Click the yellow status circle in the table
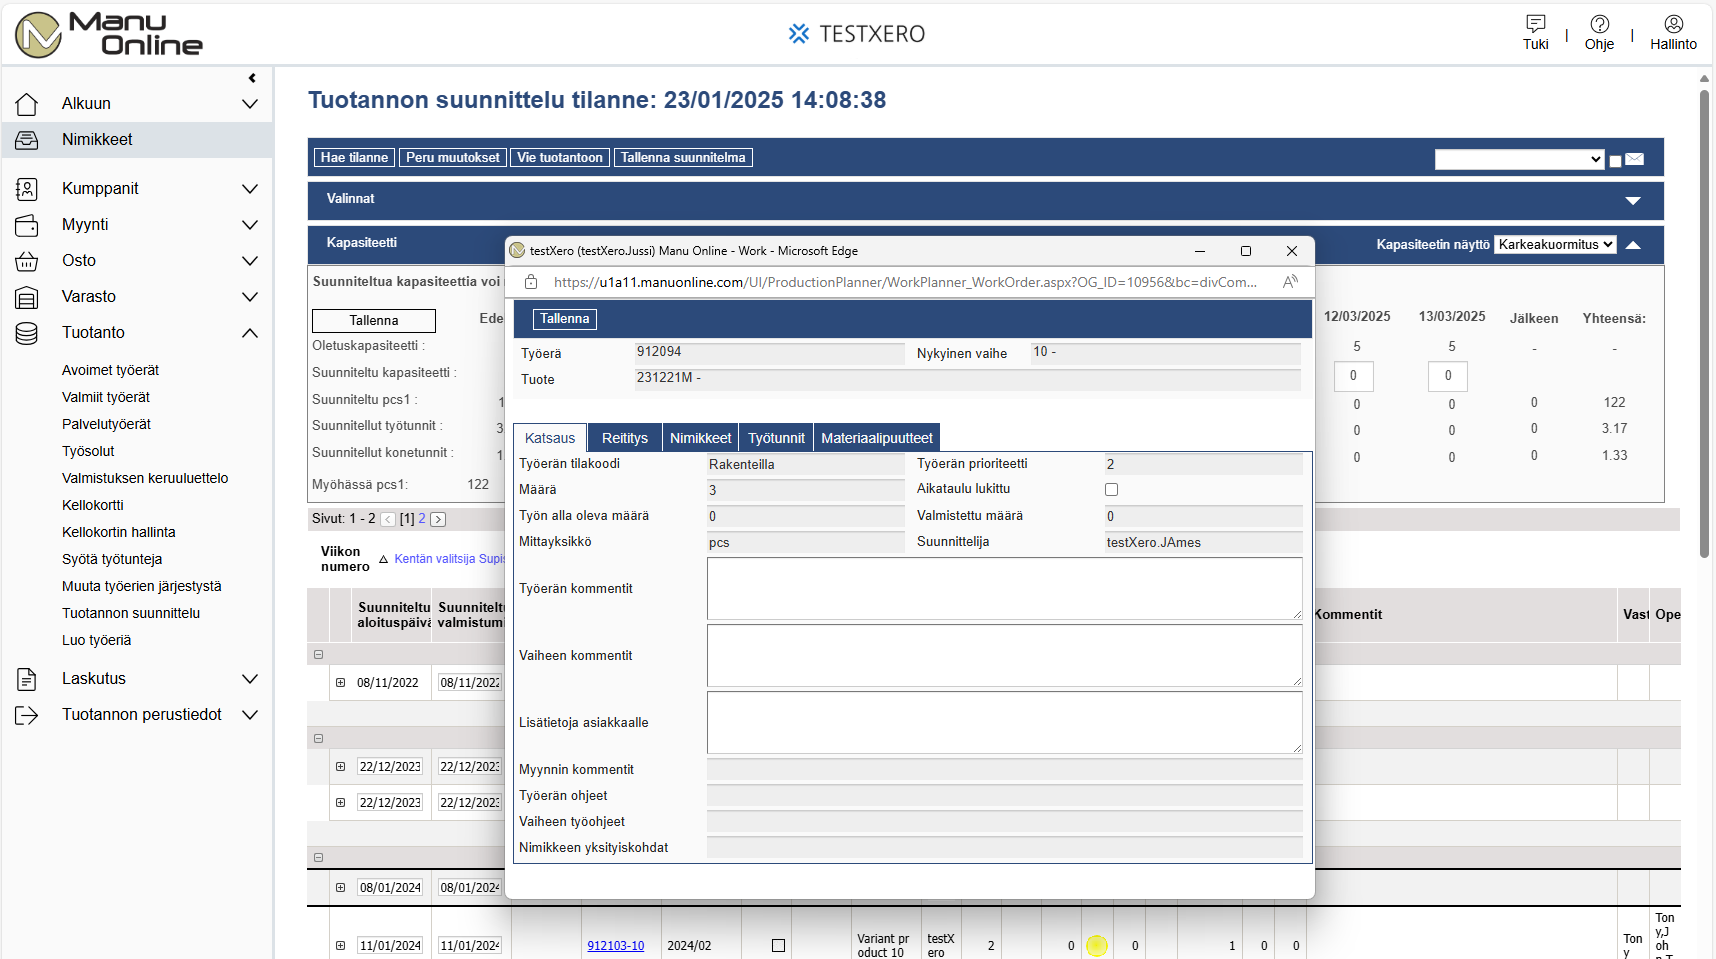The width and height of the screenshot is (1716, 959). [1097, 946]
